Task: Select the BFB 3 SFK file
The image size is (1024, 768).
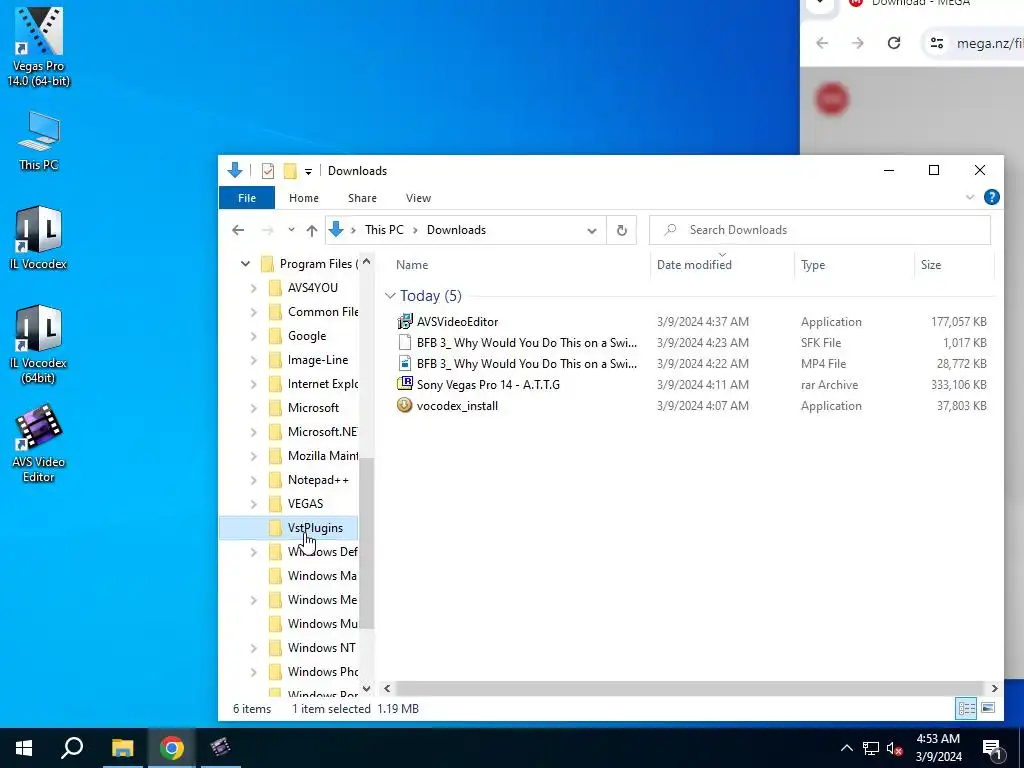Action: click(517, 343)
